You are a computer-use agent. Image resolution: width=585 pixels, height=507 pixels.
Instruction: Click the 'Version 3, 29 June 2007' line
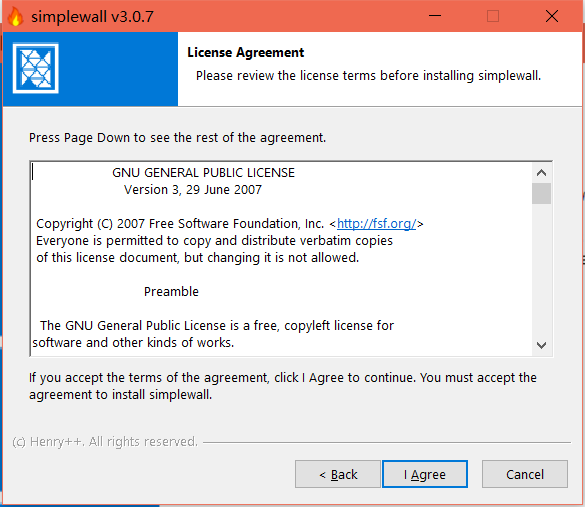(x=193, y=190)
